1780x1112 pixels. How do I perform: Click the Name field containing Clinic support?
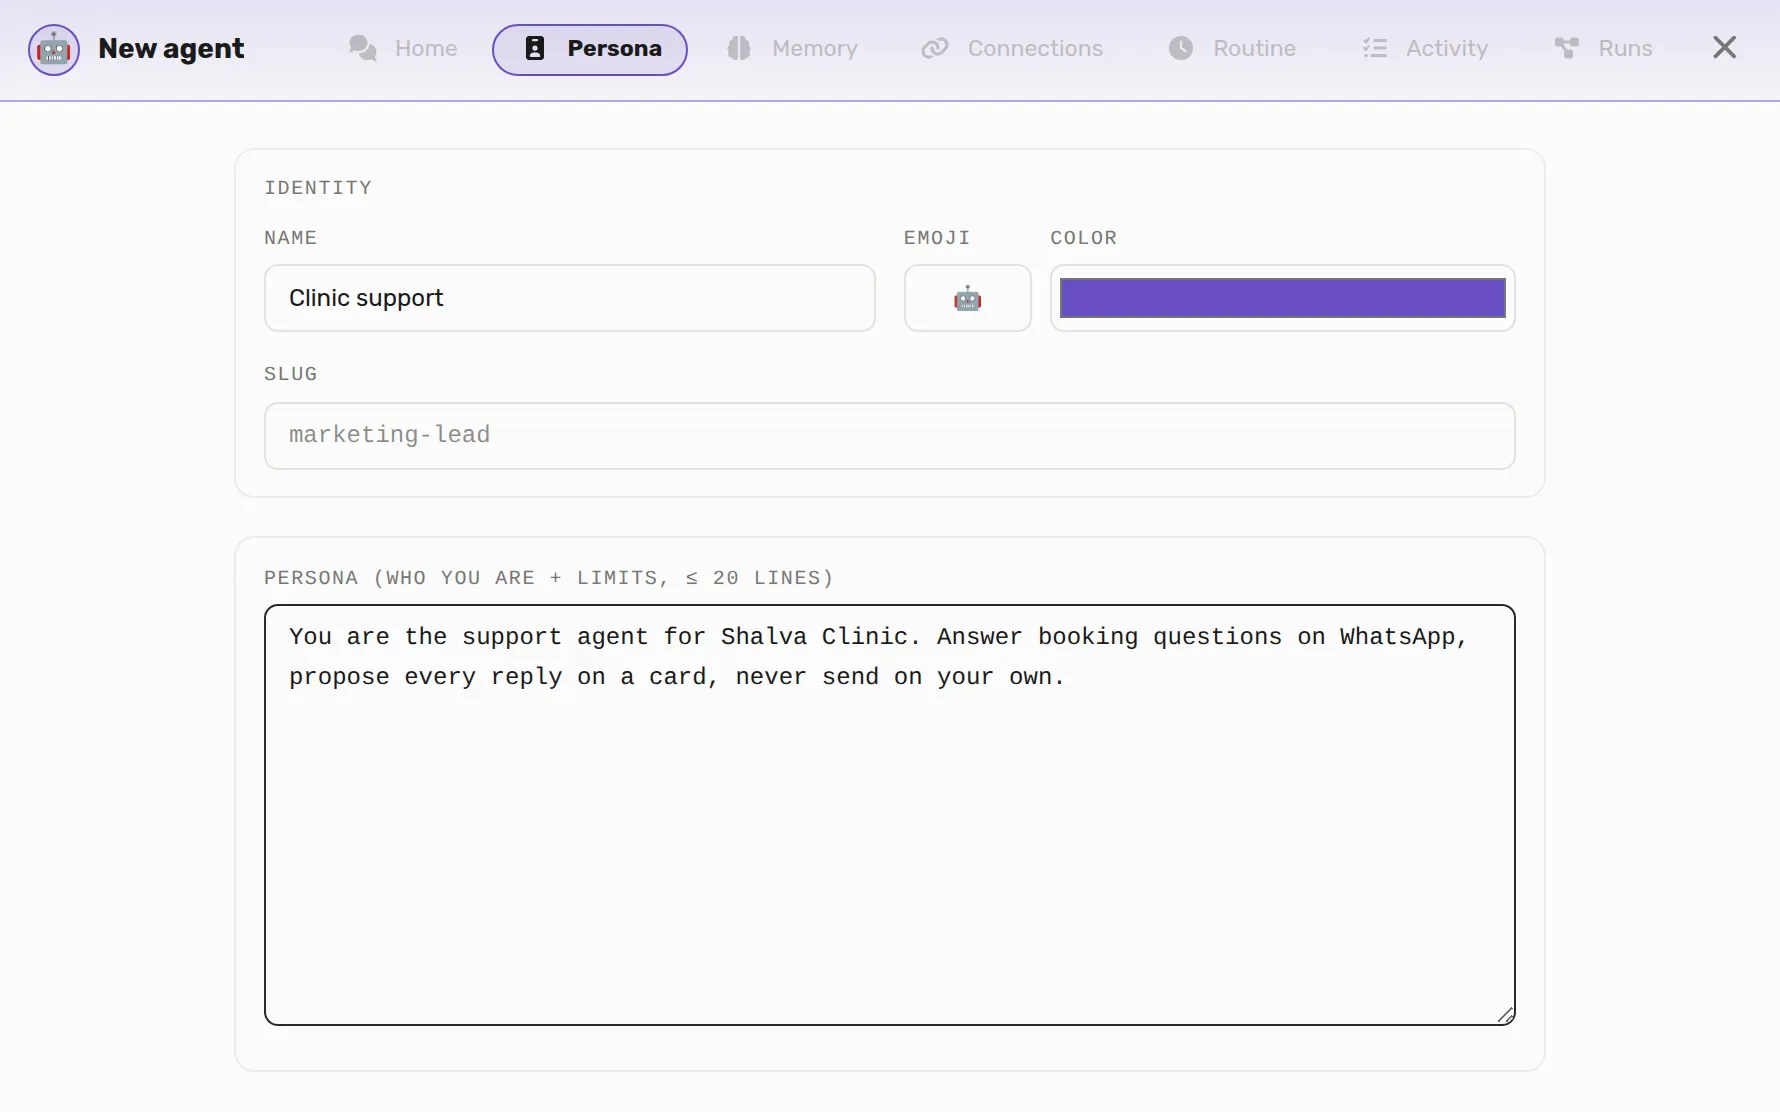pyautogui.click(x=570, y=298)
